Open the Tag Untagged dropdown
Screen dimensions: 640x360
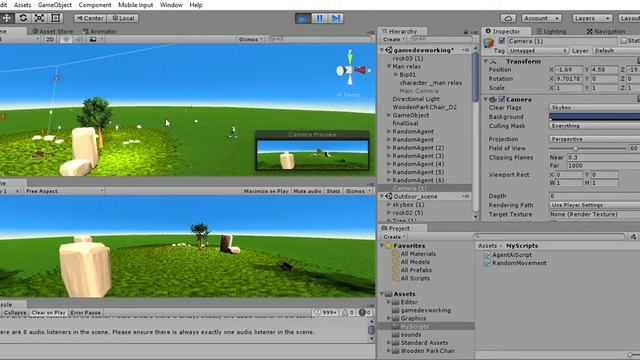[538, 51]
